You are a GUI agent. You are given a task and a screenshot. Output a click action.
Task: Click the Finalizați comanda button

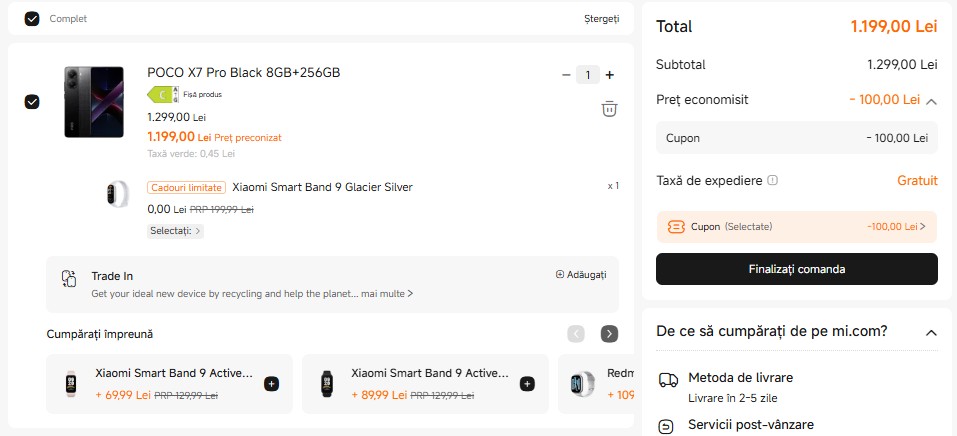796,269
